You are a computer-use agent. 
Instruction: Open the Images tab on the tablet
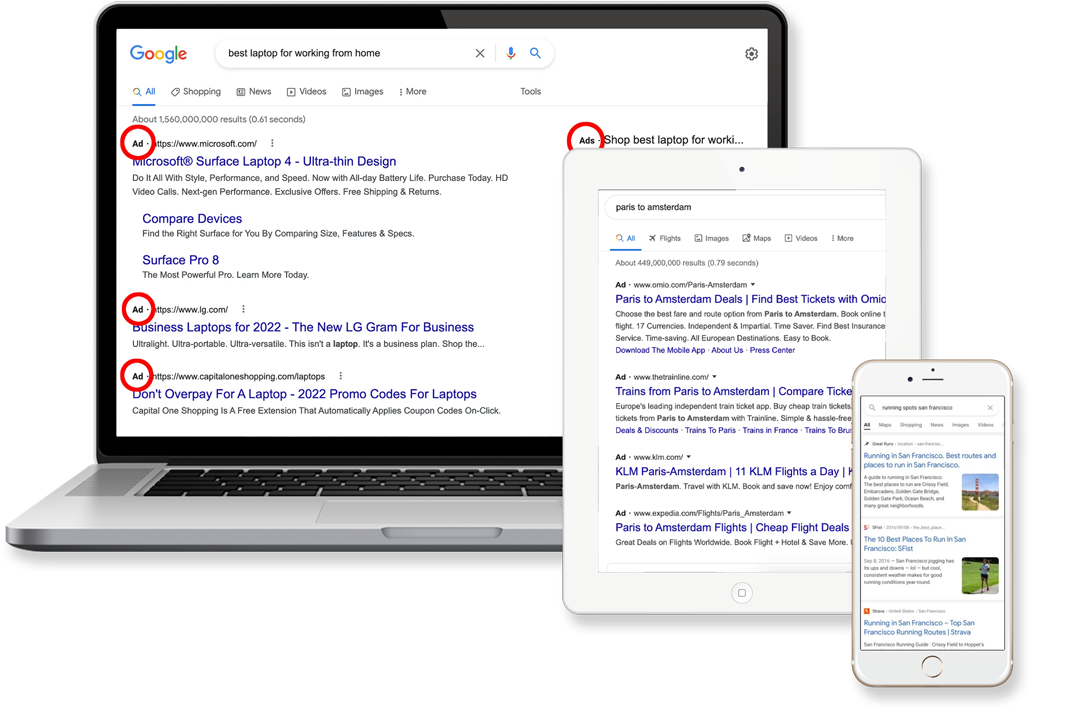[712, 238]
